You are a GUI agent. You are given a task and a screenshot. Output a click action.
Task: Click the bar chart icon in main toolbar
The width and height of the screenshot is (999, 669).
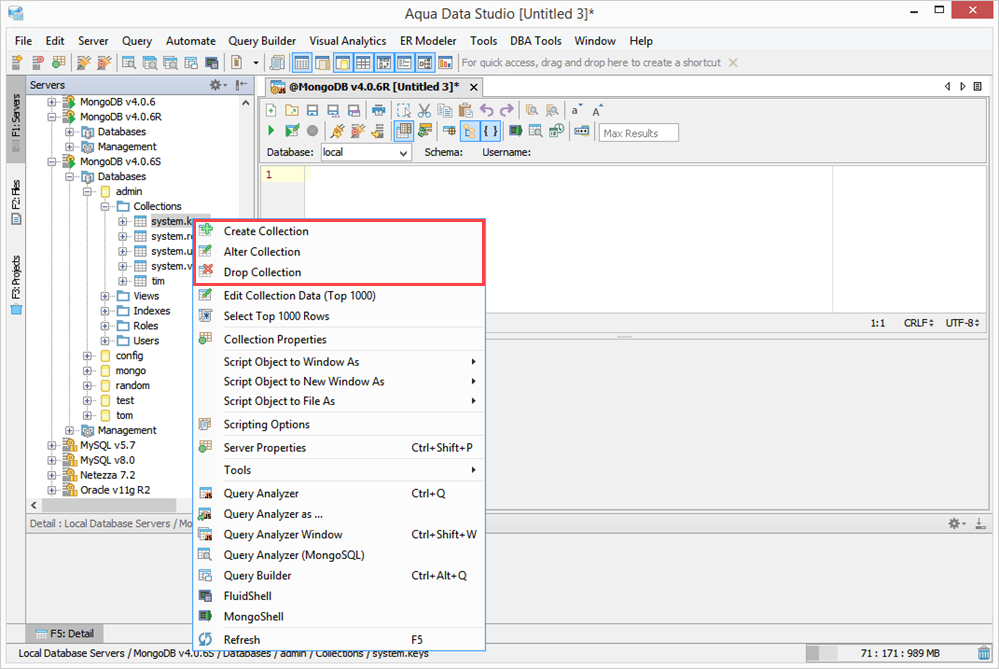point(445,62)
